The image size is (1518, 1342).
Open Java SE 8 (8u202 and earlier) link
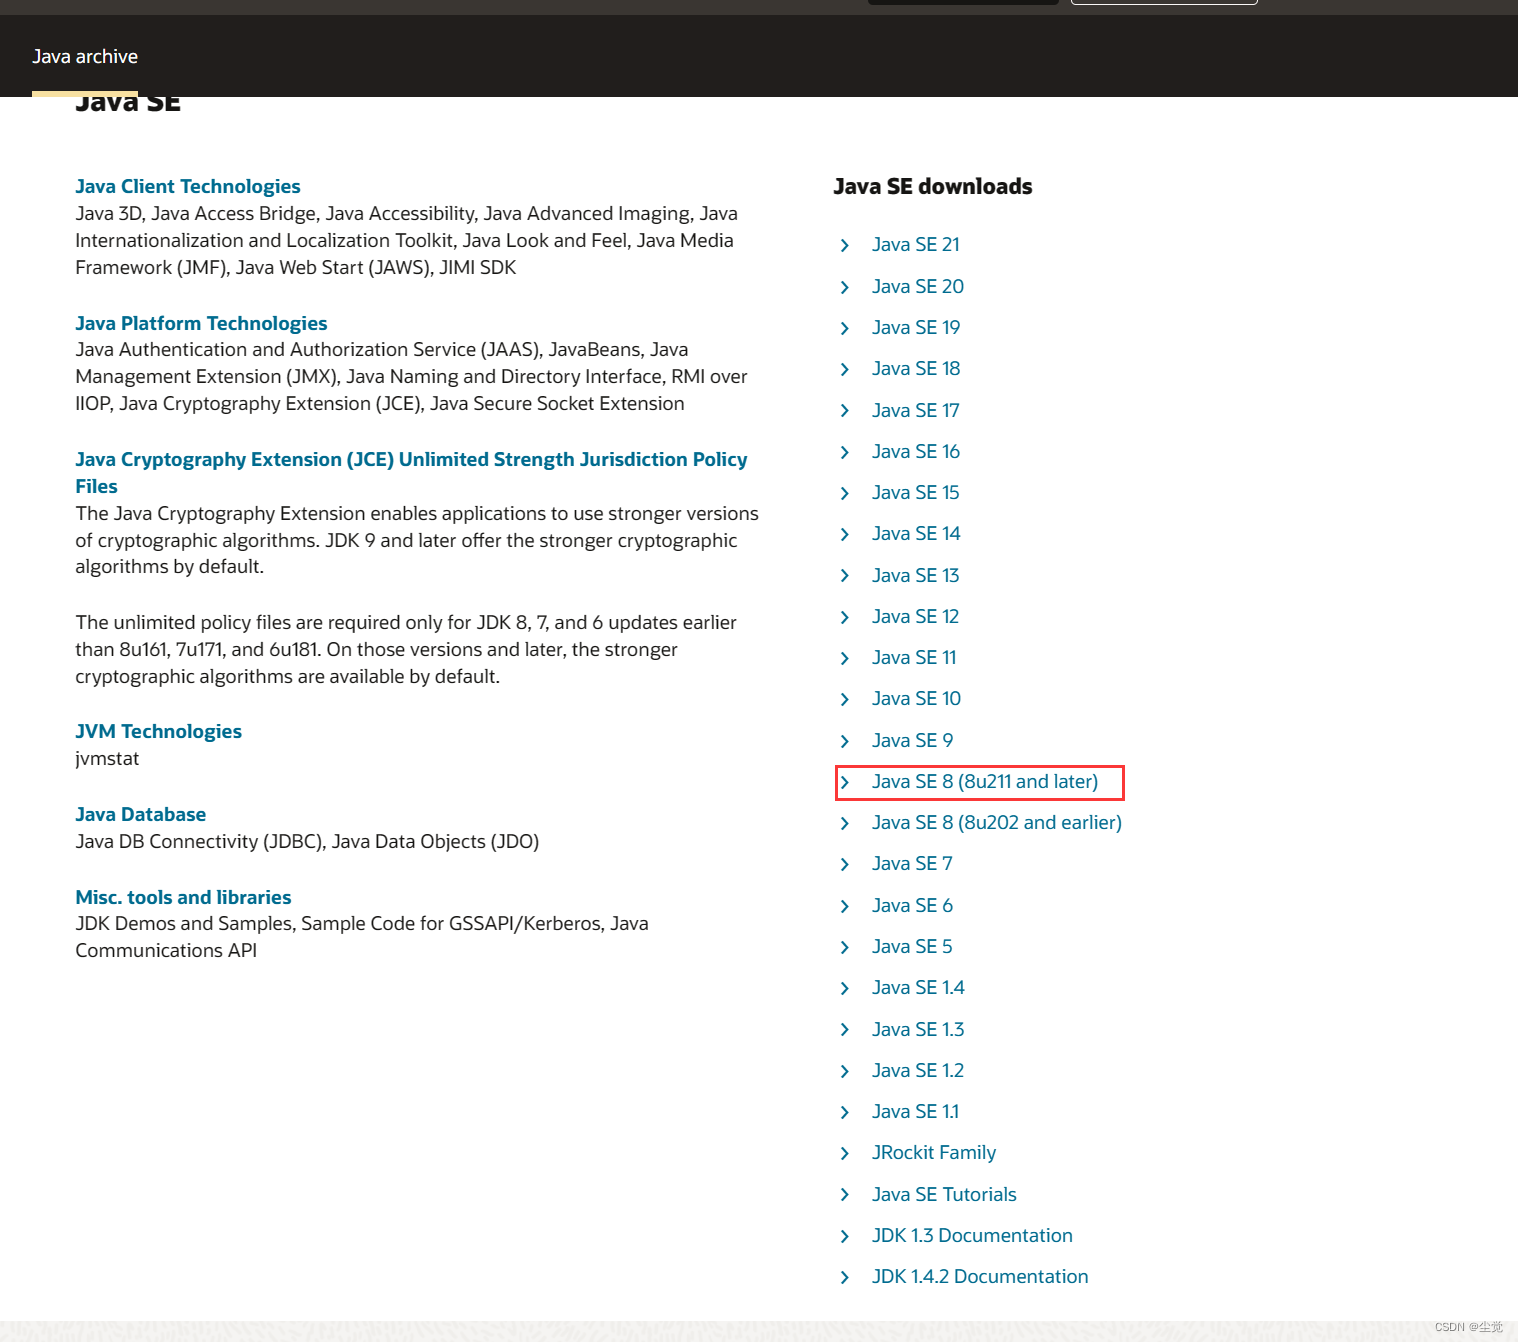[997, 822]
